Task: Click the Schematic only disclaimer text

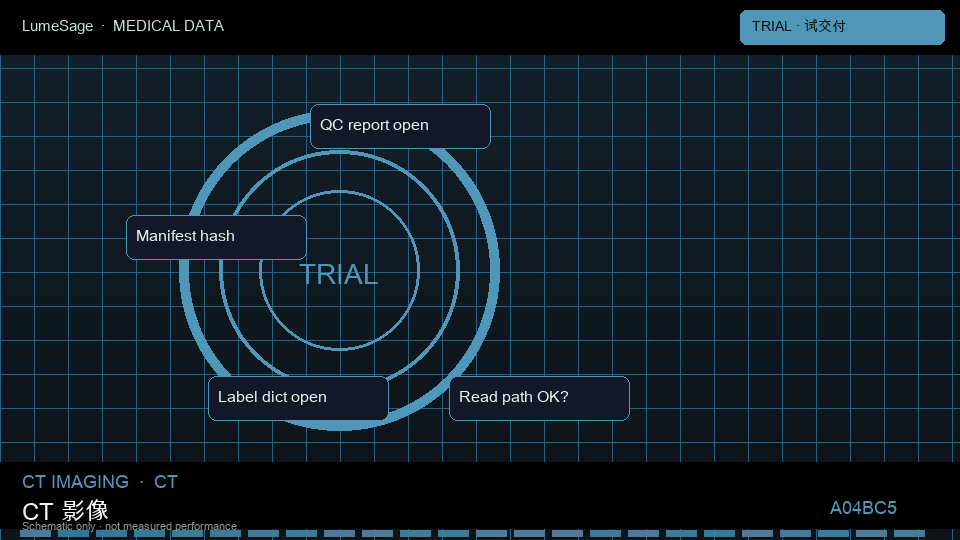Action: click(x=129, y=526)
